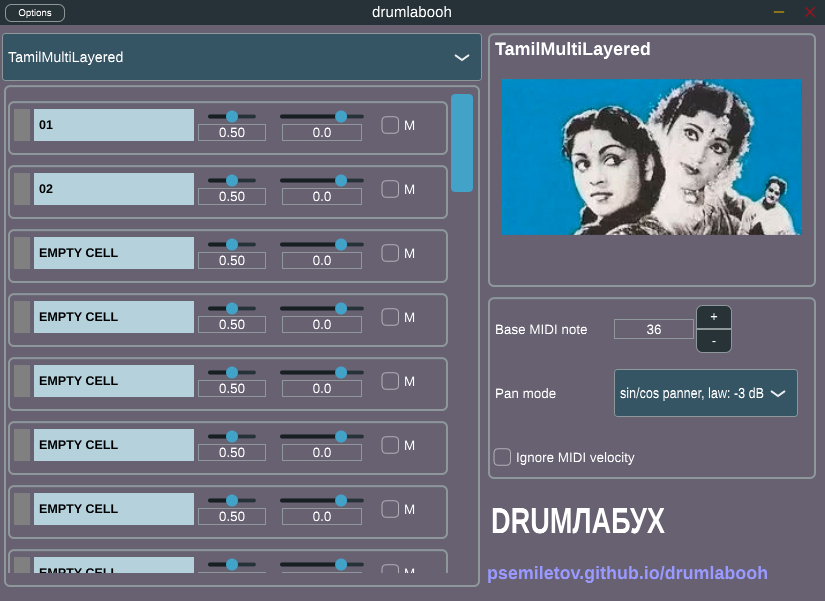Click the gray LED indicator of cell 02
Screen dimensions: 825x601
(22, 189)
